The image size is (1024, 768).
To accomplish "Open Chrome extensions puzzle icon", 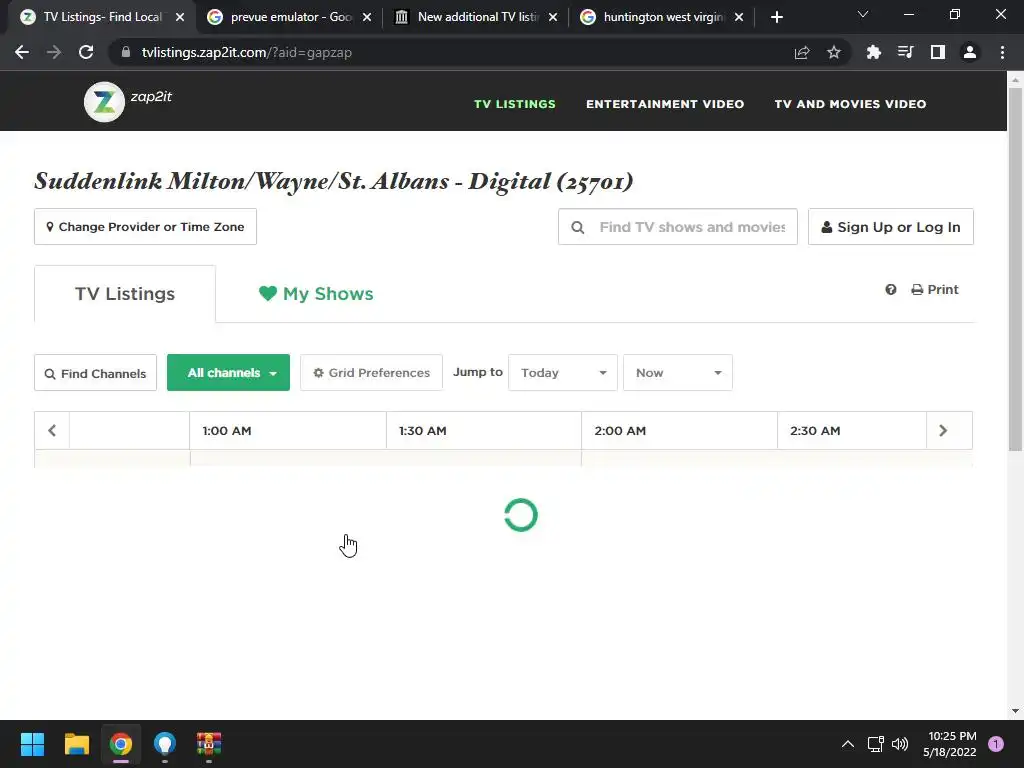I will pyautogui.click(x=873, y=52).
